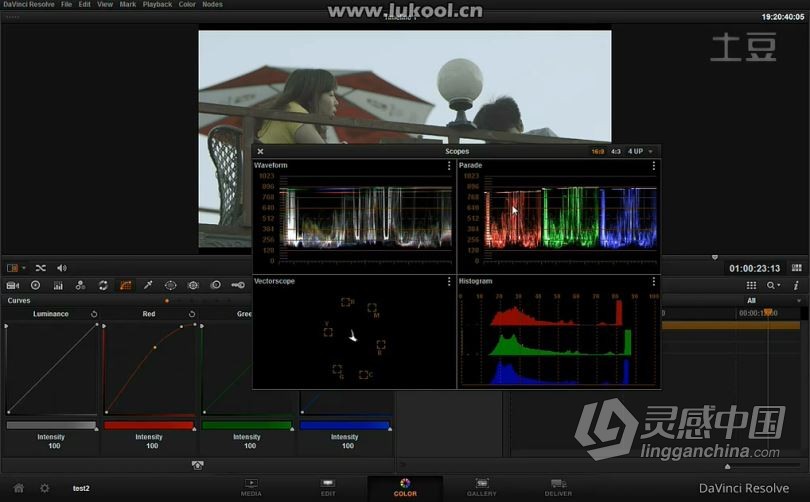Open the zoom magnifier dropdown
Viewport: 810px width, 502px height.
pyautogui.click(x=773, y=285)
